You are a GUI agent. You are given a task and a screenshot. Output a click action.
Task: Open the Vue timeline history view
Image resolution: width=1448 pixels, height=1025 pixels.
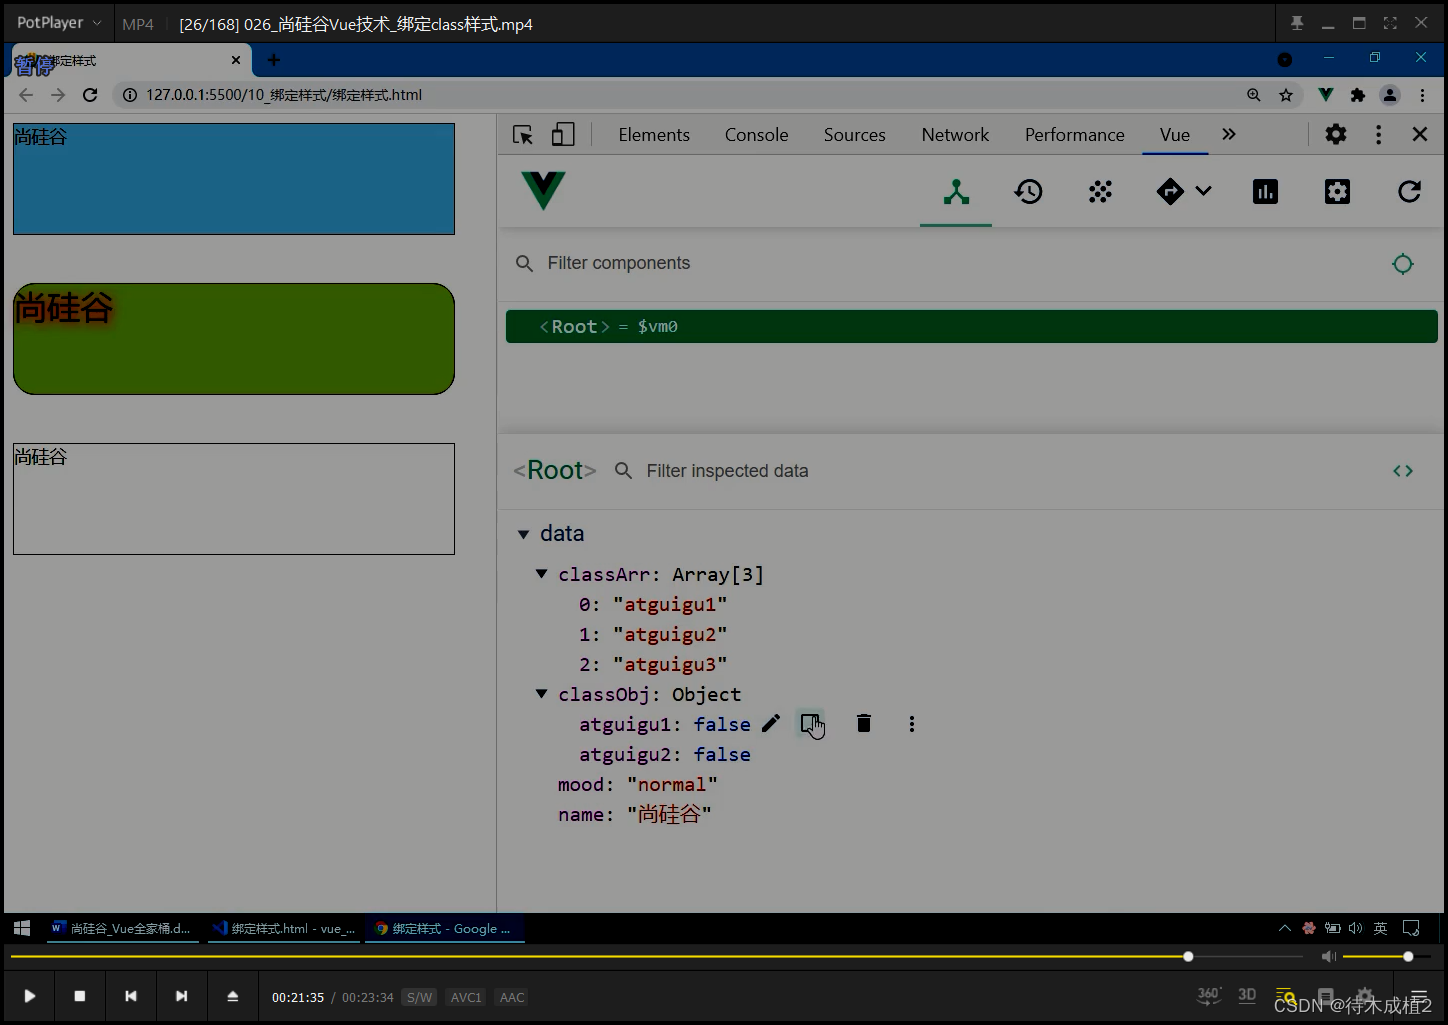1029,192
